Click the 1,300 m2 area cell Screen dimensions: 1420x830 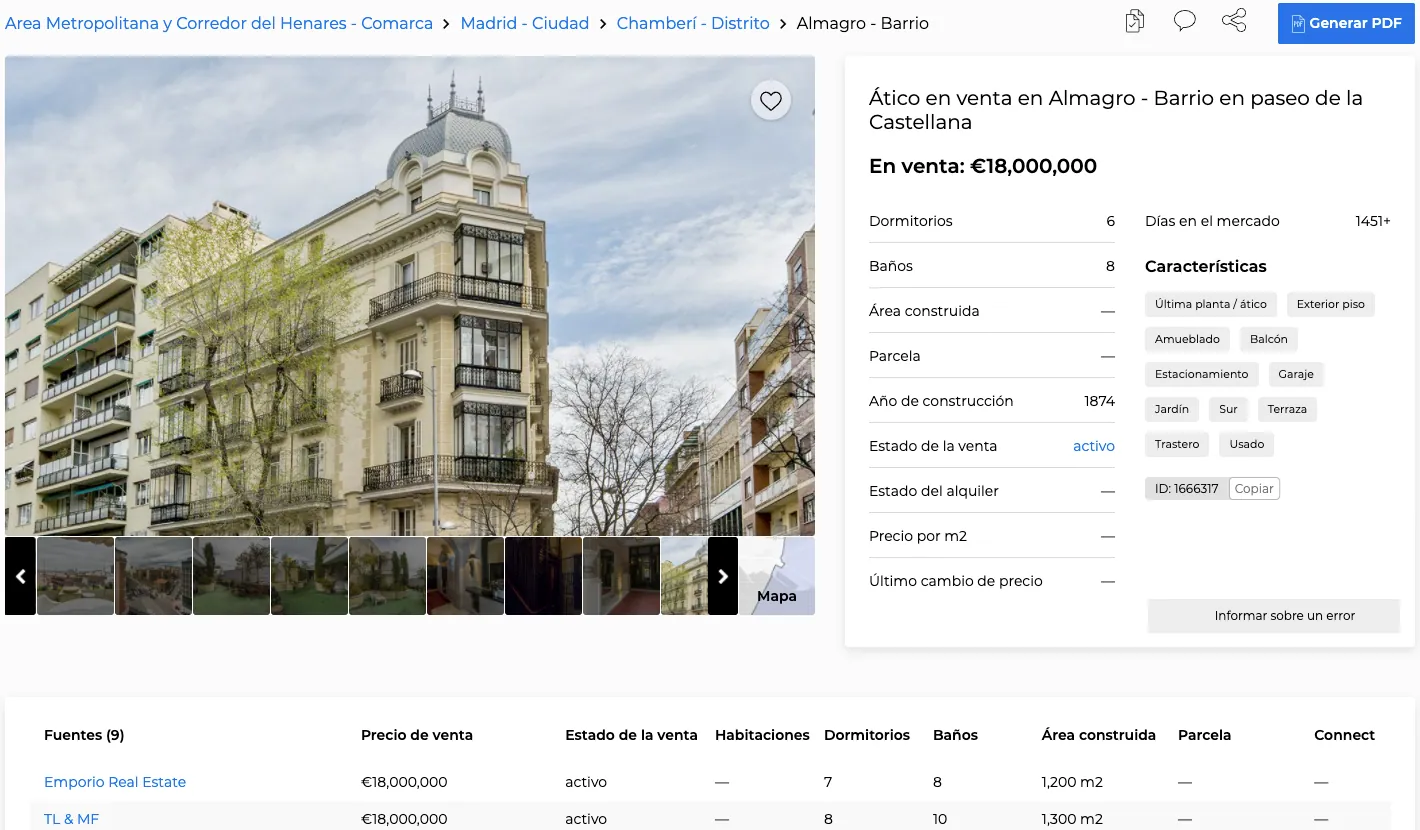(x=1072, y=819)
